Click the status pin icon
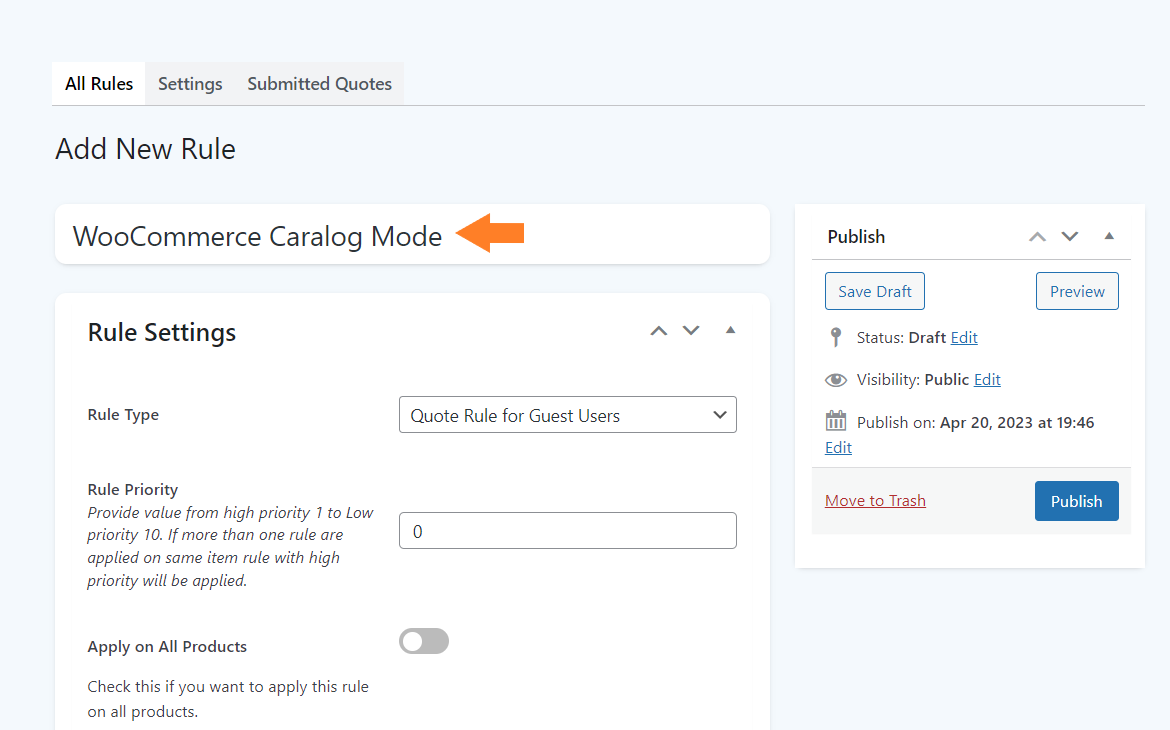Image resolution: width=1170 pixels, height=730 pixels. tap(836, 337)
